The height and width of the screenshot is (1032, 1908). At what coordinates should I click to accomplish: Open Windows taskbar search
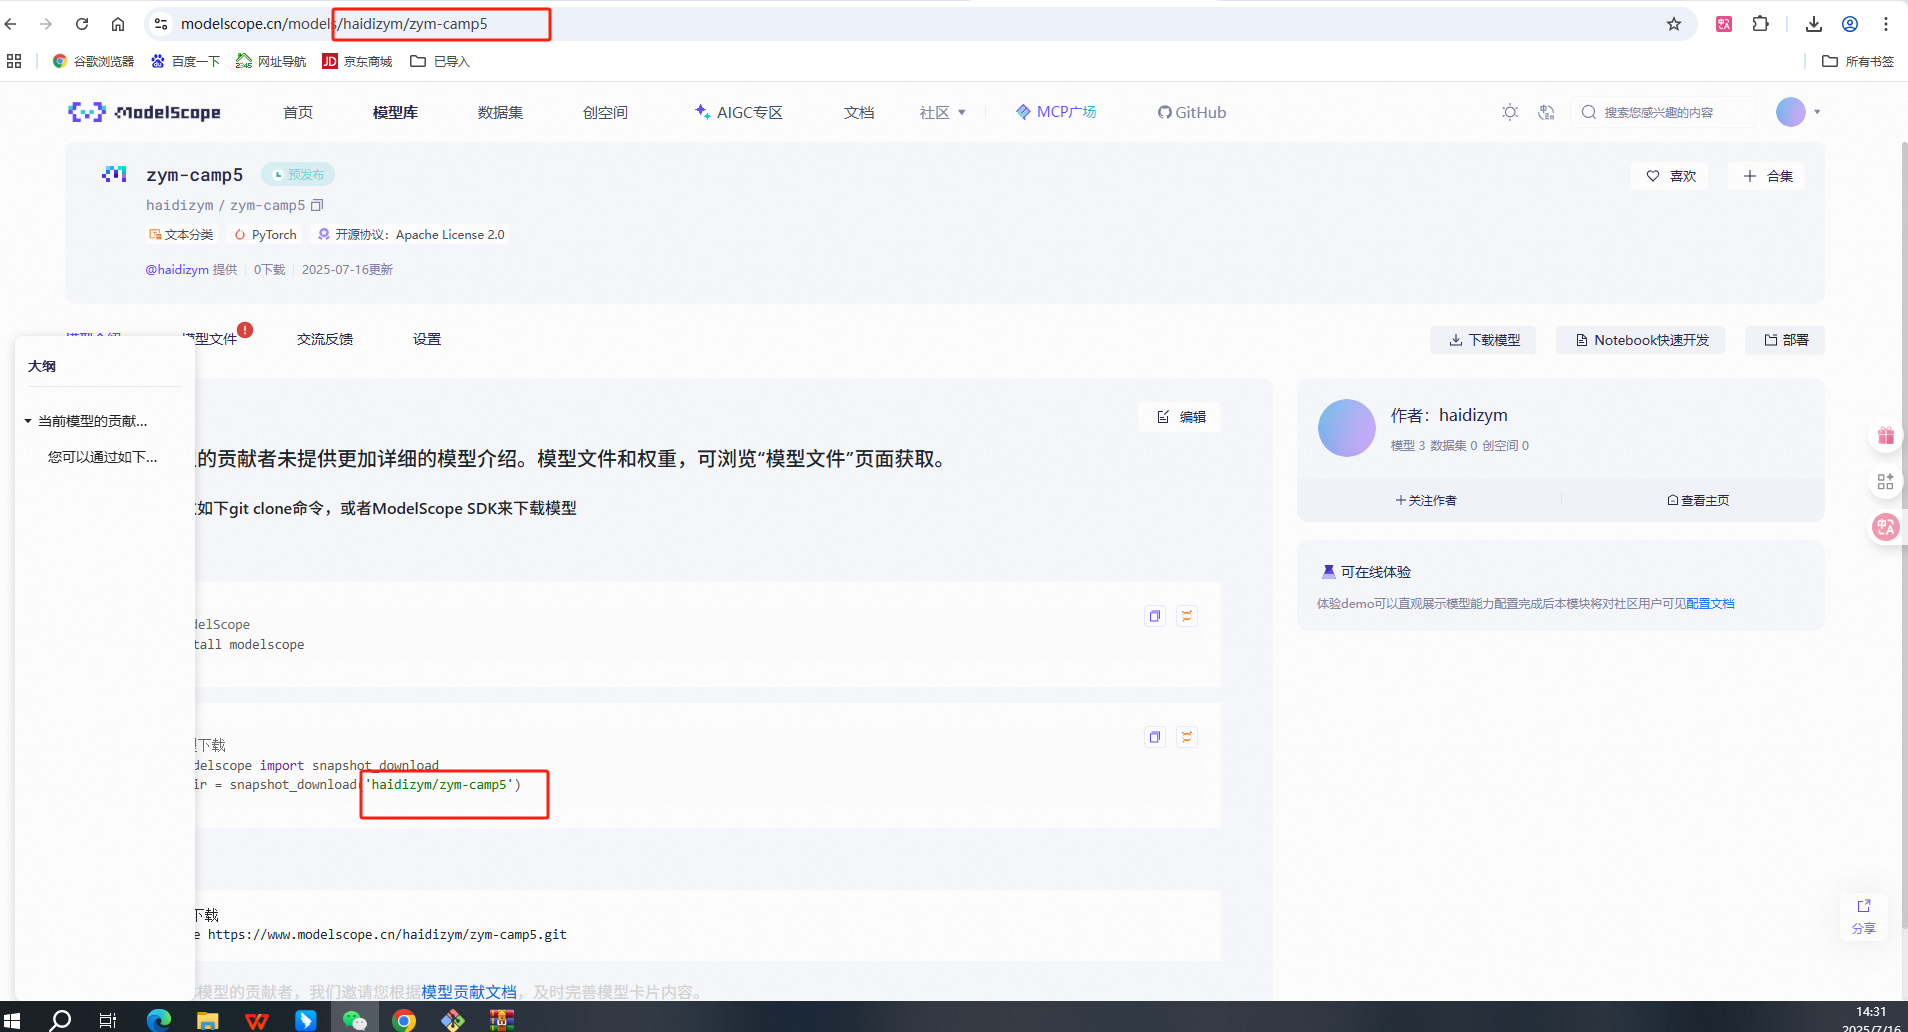[60, 1020]
